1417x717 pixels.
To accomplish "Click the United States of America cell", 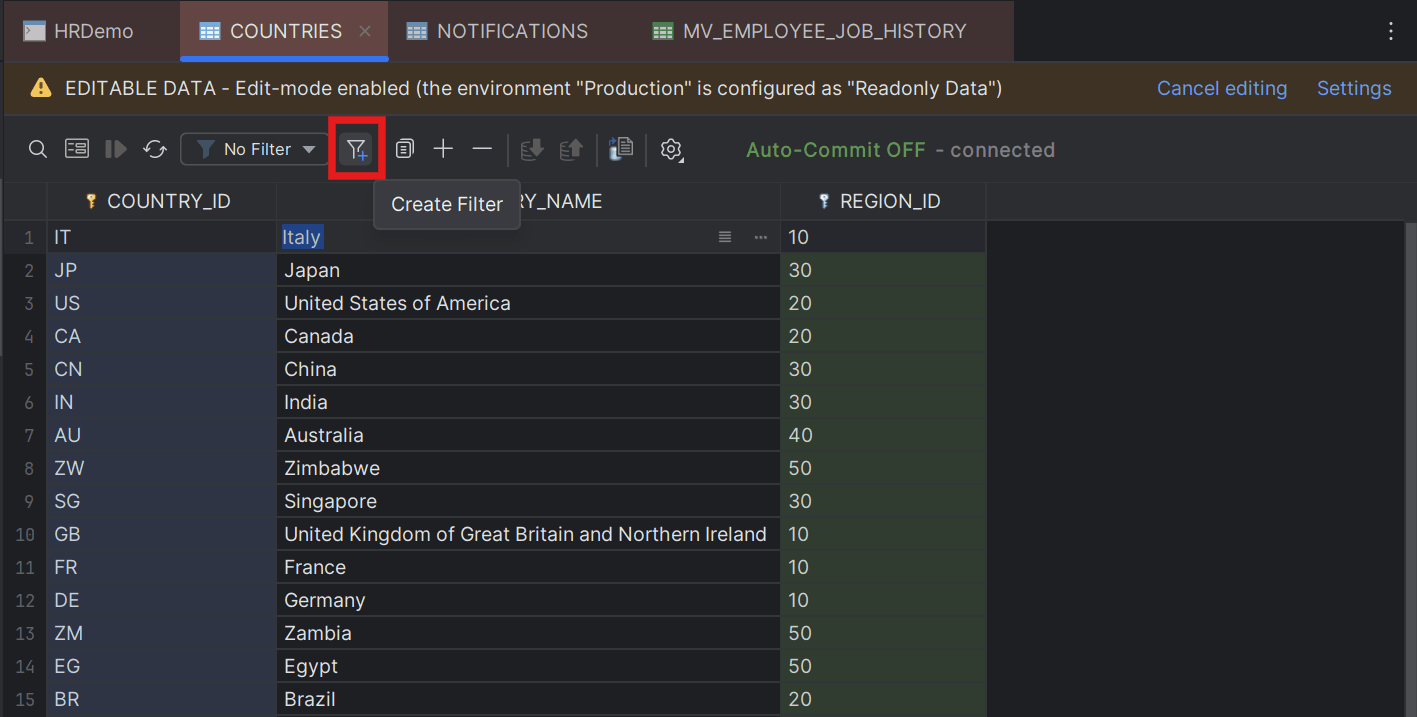I will 528,303.
